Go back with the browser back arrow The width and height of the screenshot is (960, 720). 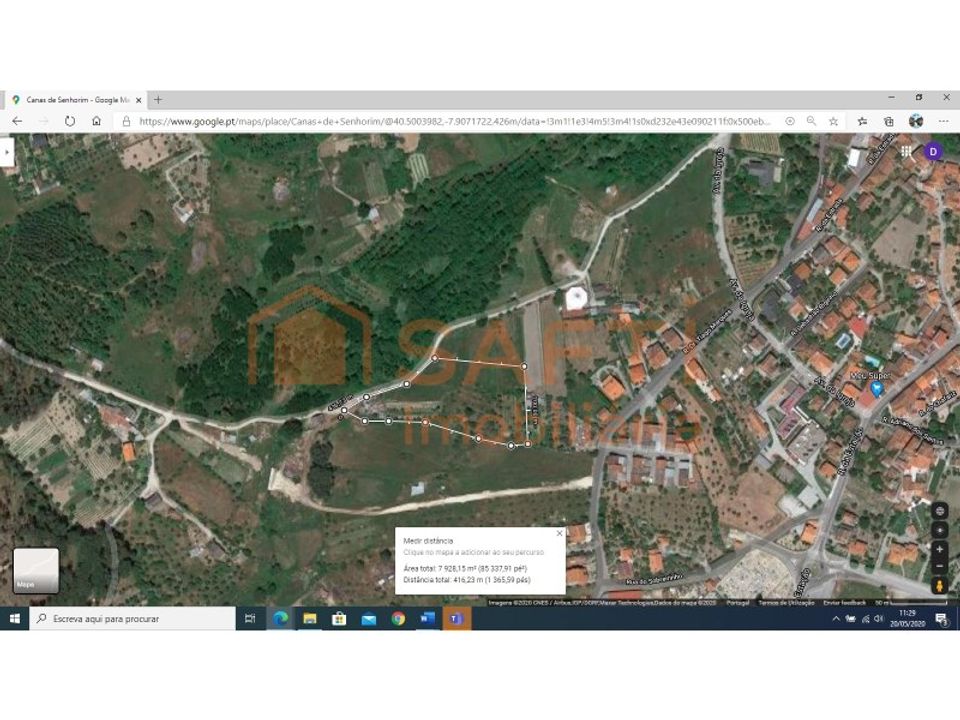click(17, 121)
